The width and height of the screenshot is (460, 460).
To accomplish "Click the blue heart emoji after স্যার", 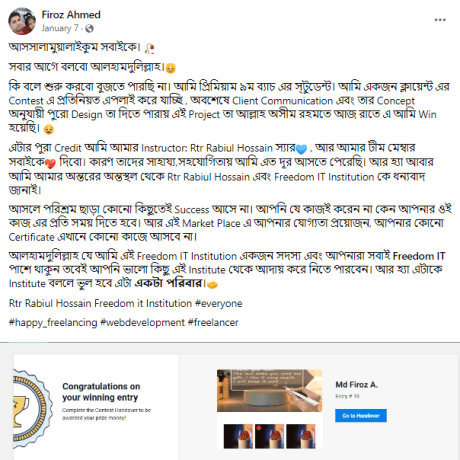I will pos(301,149).
